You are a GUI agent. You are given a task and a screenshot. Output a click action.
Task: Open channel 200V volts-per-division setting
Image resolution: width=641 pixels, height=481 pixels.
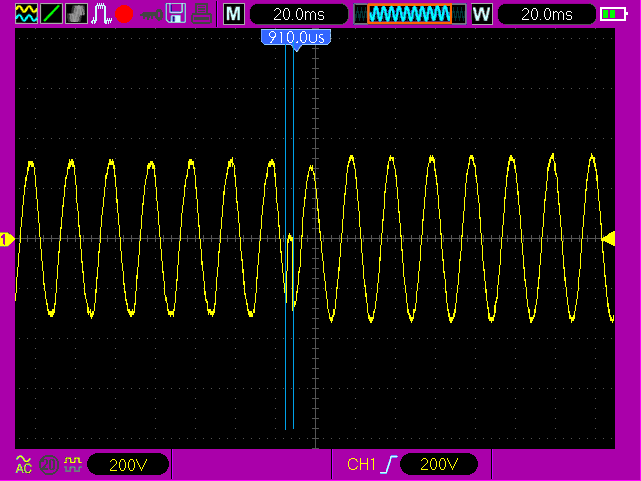[127, 464]
